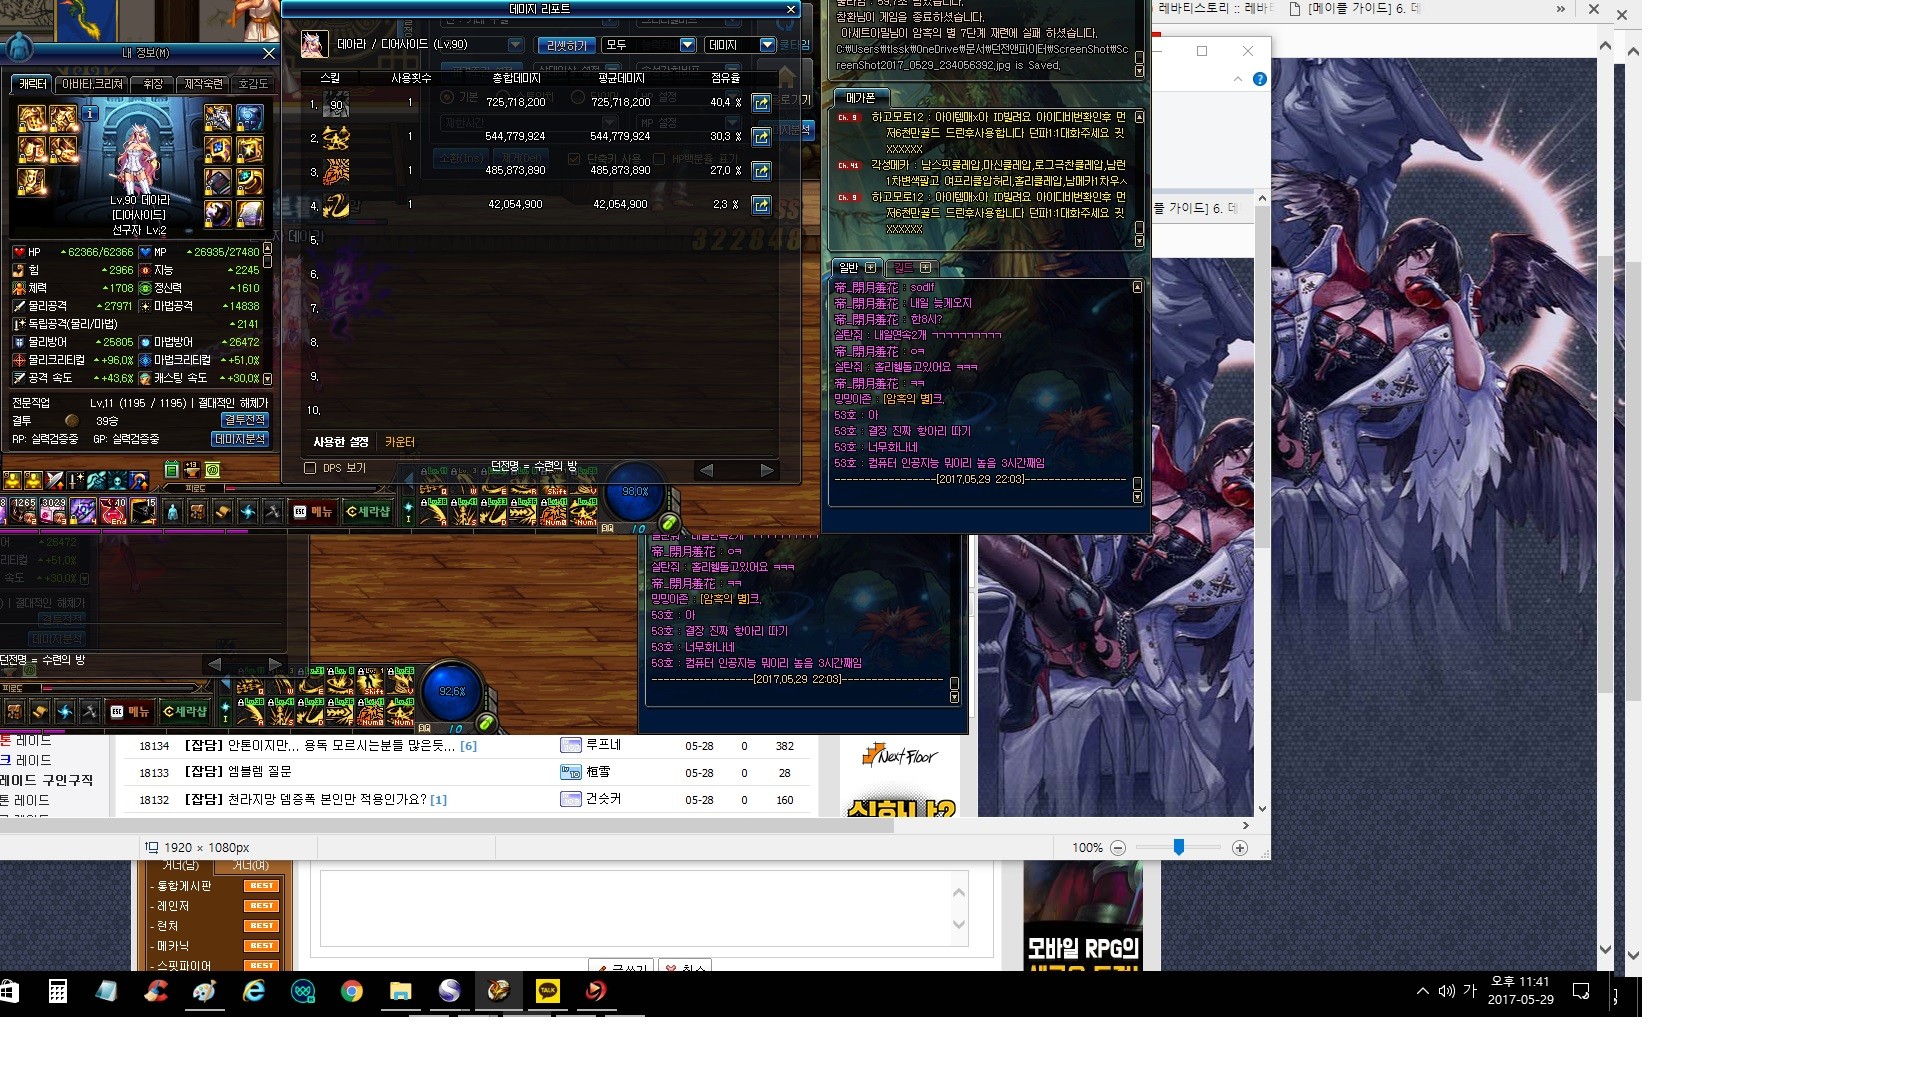1920x1080 pixels.
Task: Expand the 길드 chat tab plus
Action: [x=925, y=267]
